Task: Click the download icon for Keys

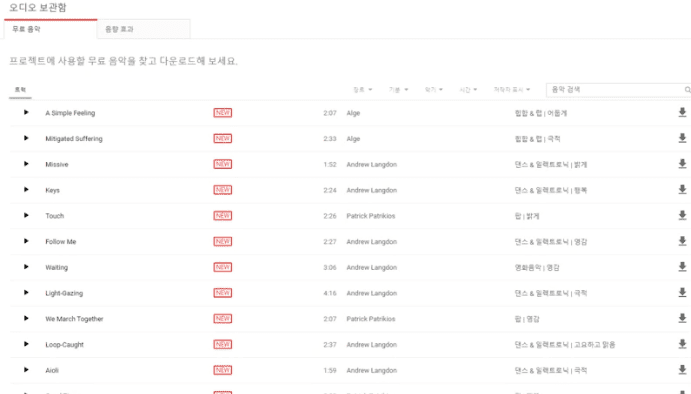Action: [x=682, y=190]
